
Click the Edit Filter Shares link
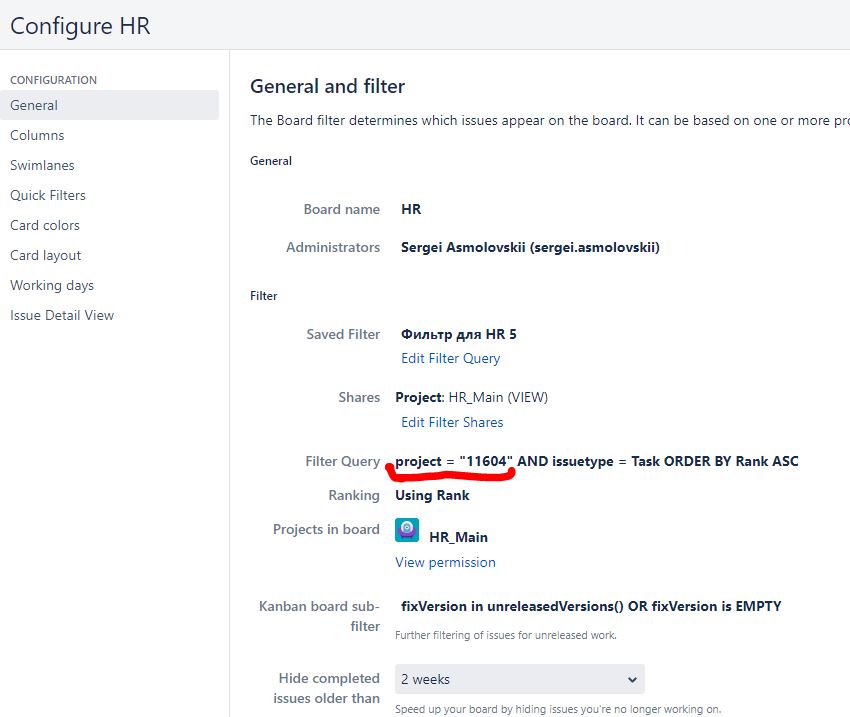tap(452, 422)
